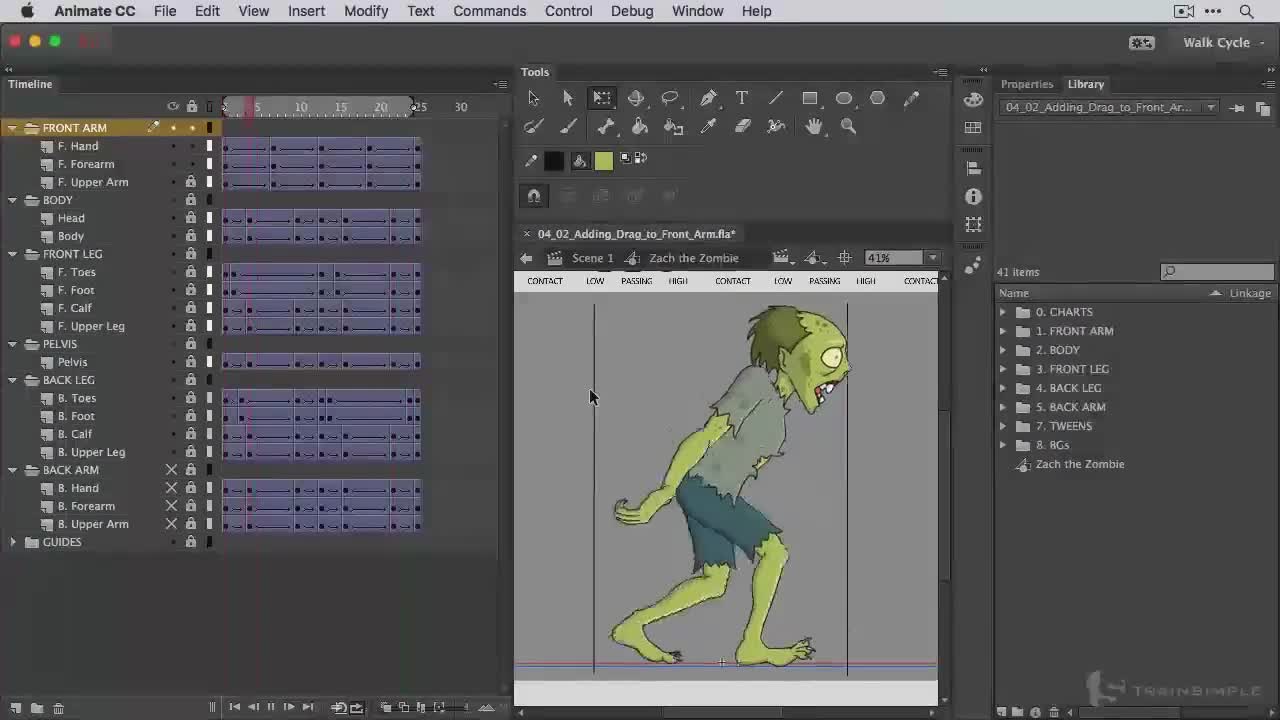Toggle lock on F. Upper Arm layer

click(190, 182)
